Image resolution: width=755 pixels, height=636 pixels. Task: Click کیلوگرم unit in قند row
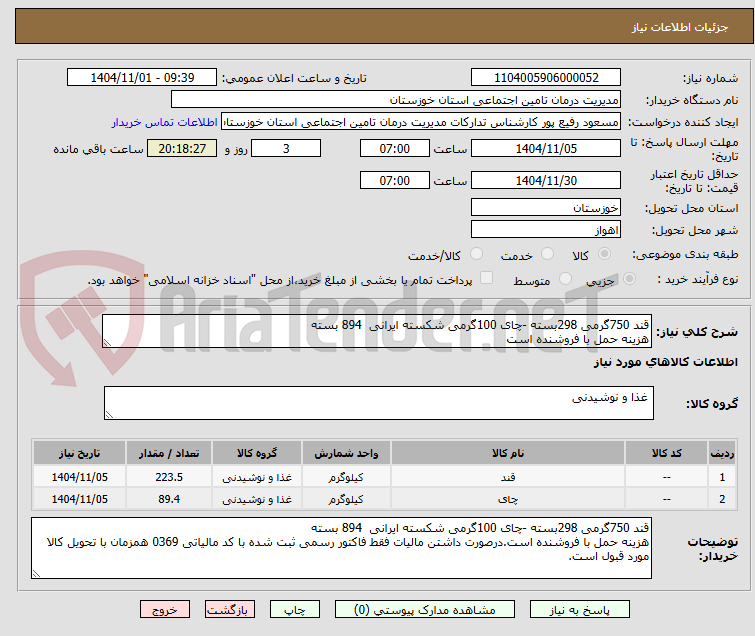click(x=346, y=477)
